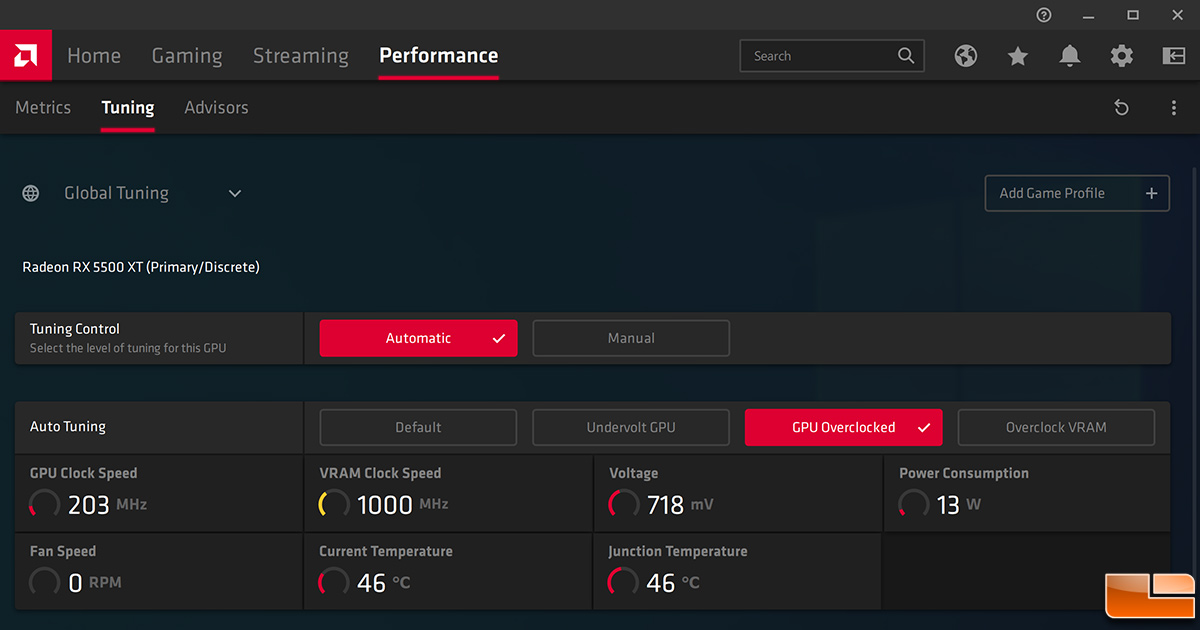Click the Fan Speed gauge dial

[45, 582]
